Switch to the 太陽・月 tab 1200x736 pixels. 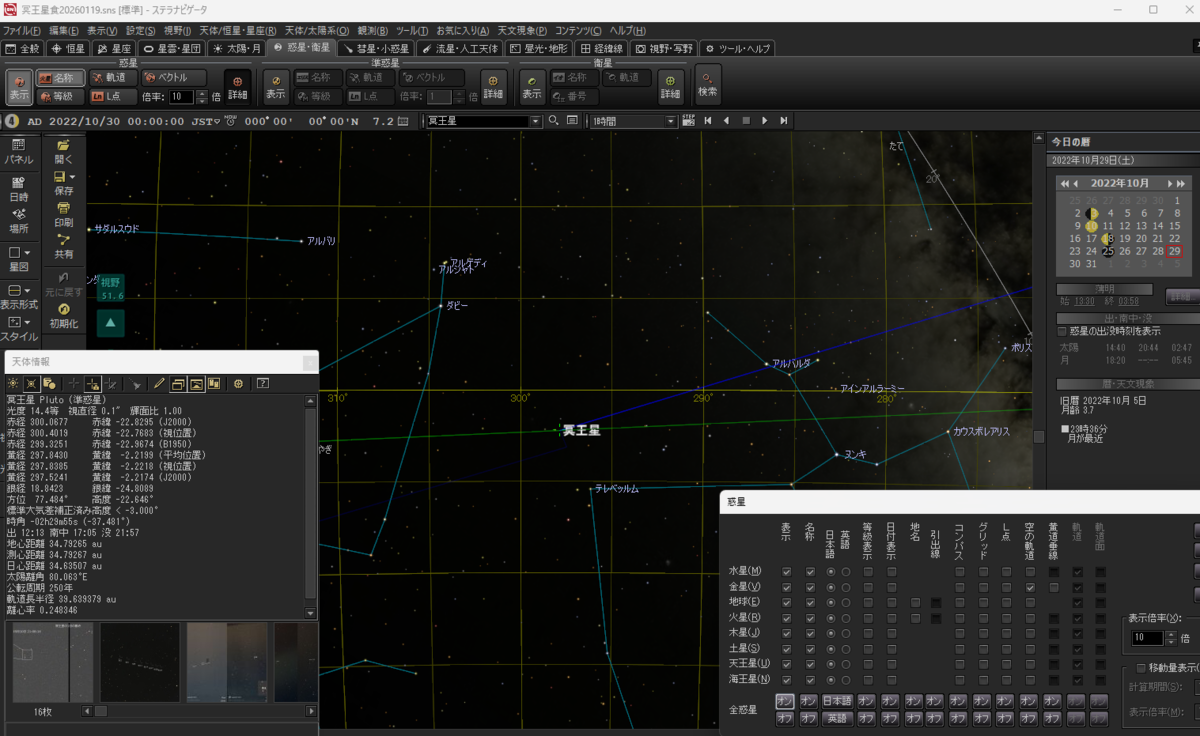coord(236,48)
